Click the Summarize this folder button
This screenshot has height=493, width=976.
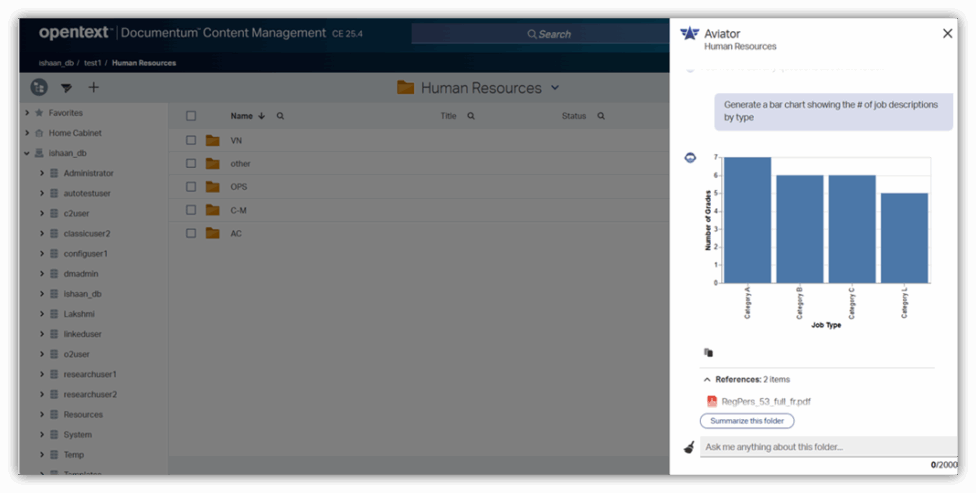point(747,421)
